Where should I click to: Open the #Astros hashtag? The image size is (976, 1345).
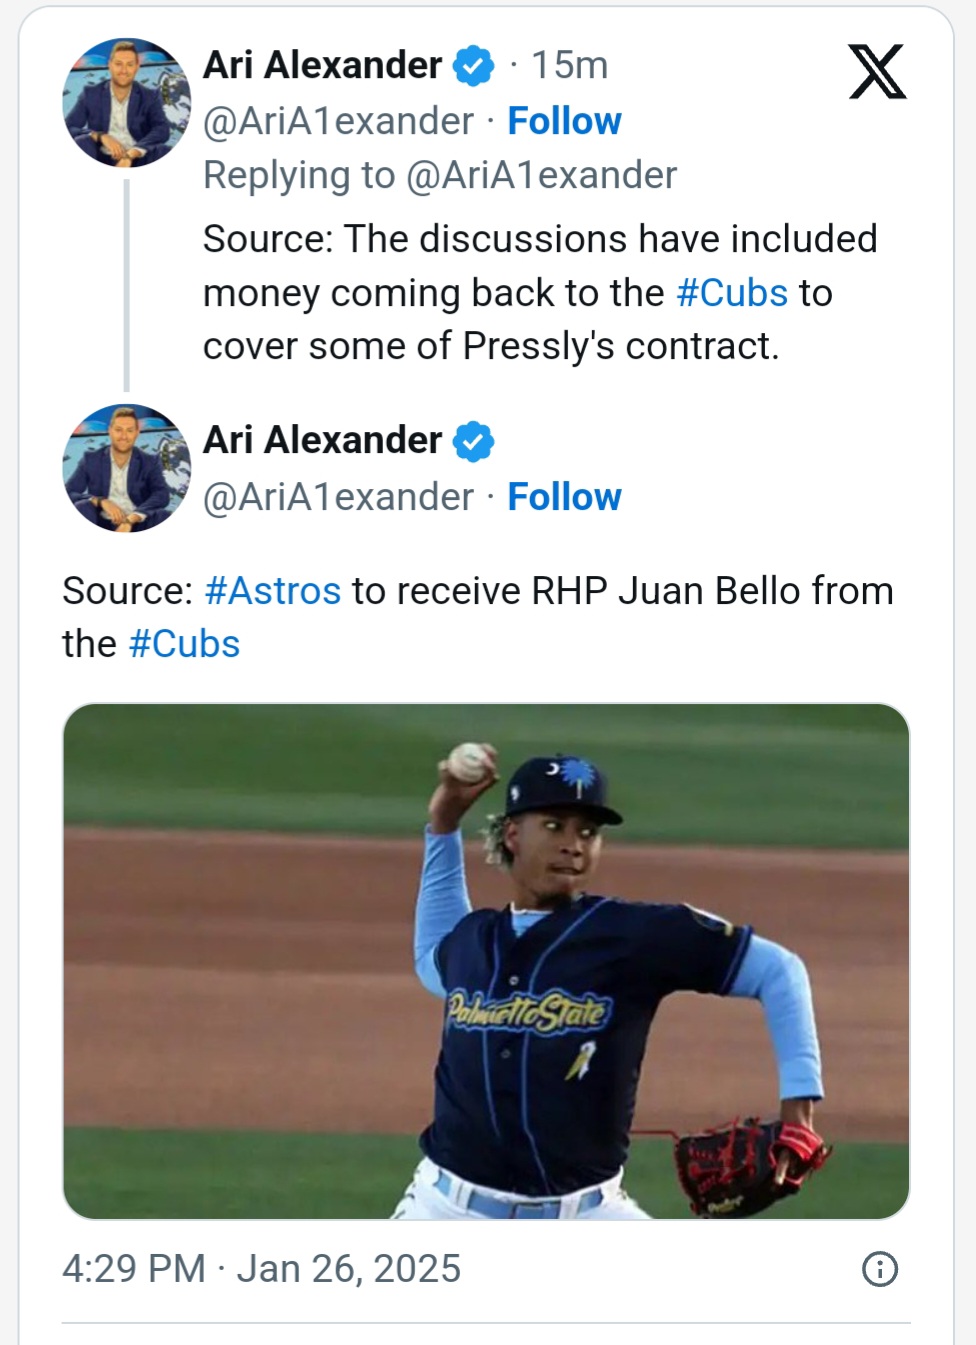point(272,591)
